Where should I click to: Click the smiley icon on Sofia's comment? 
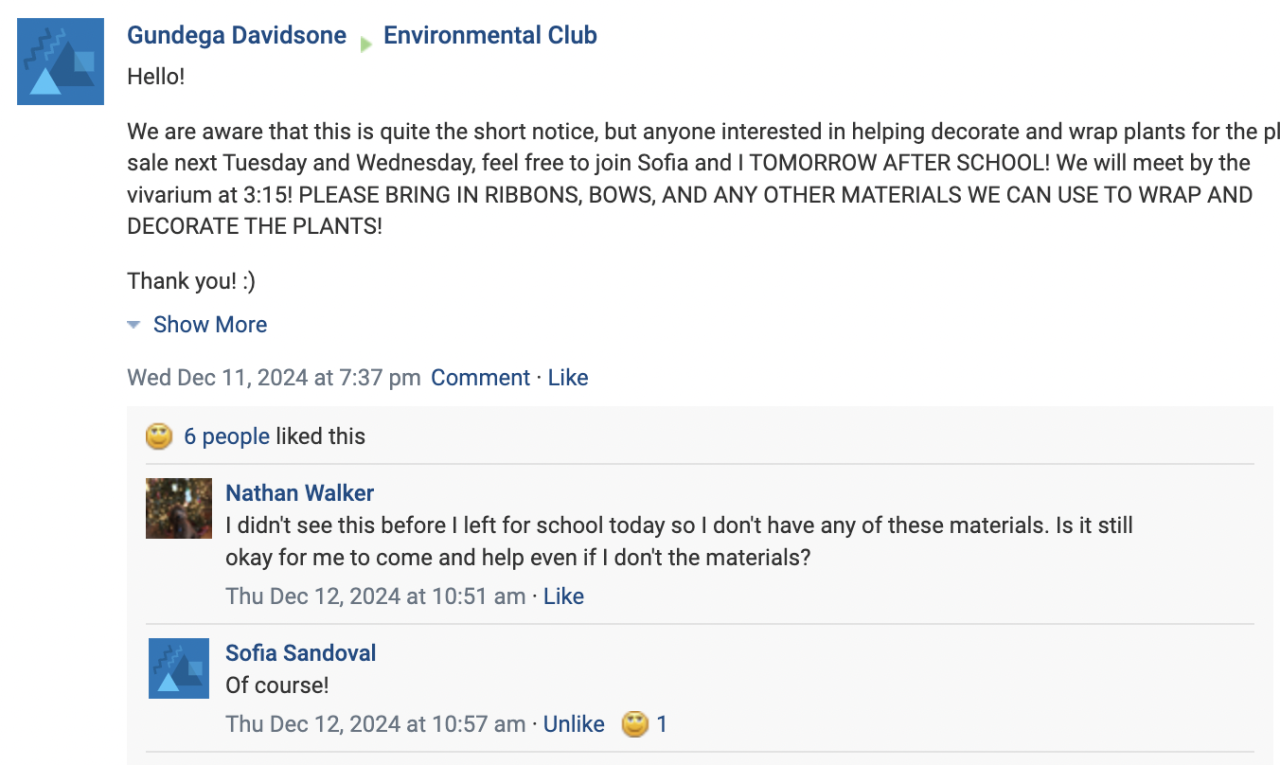coord(635,724)
